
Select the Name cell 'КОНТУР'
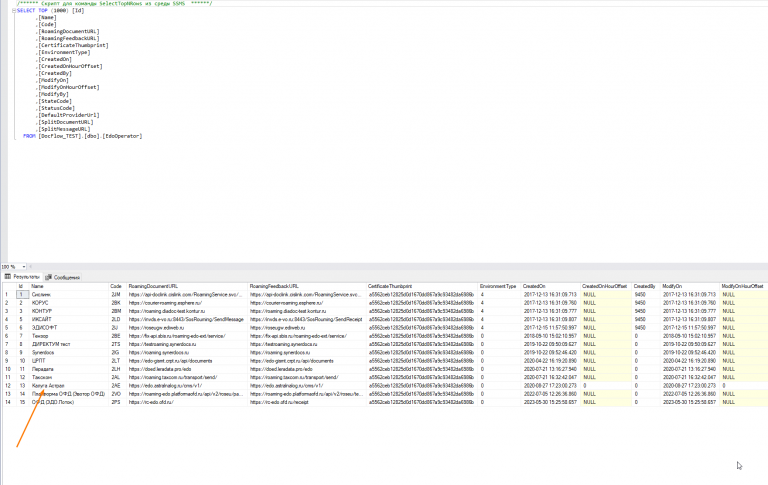click(69, 311)
